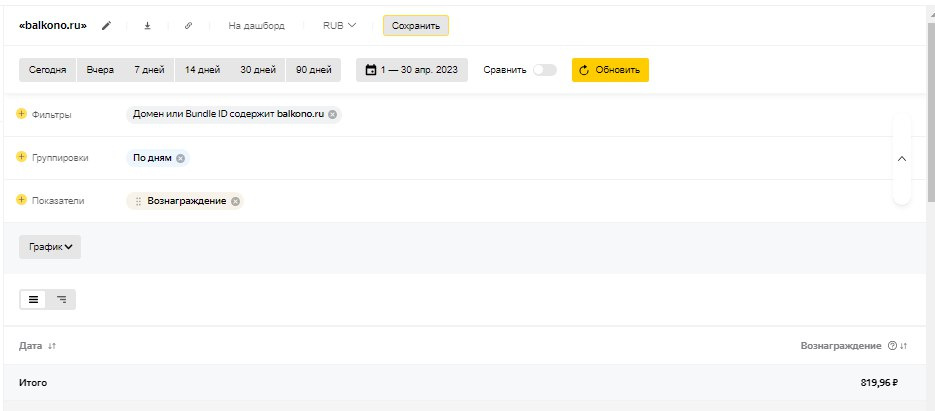Add a metric with Показатели plus icon

21,200
